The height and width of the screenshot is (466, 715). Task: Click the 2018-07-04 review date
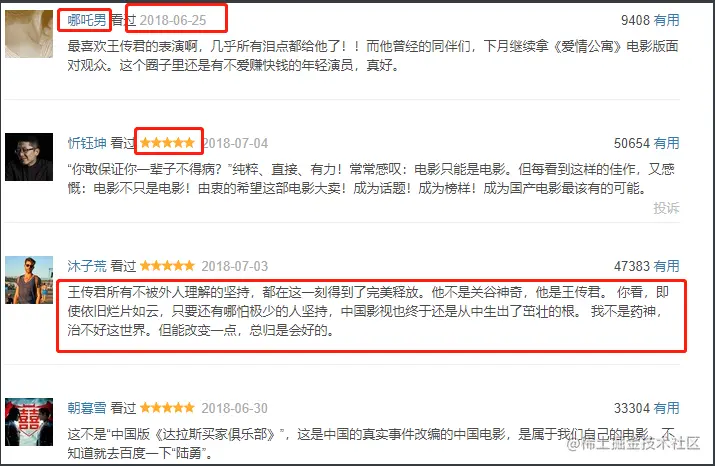point(235,143)
